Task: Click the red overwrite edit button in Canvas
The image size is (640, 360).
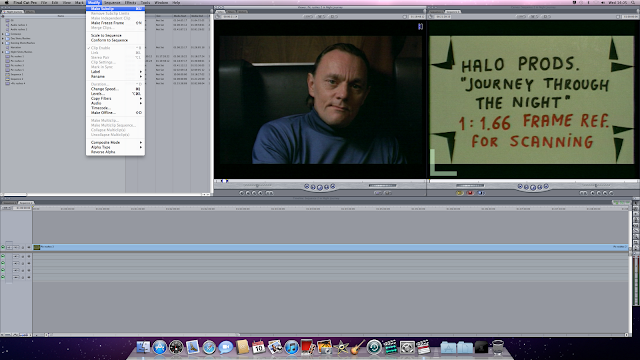Action: click(x=470, y=193)
